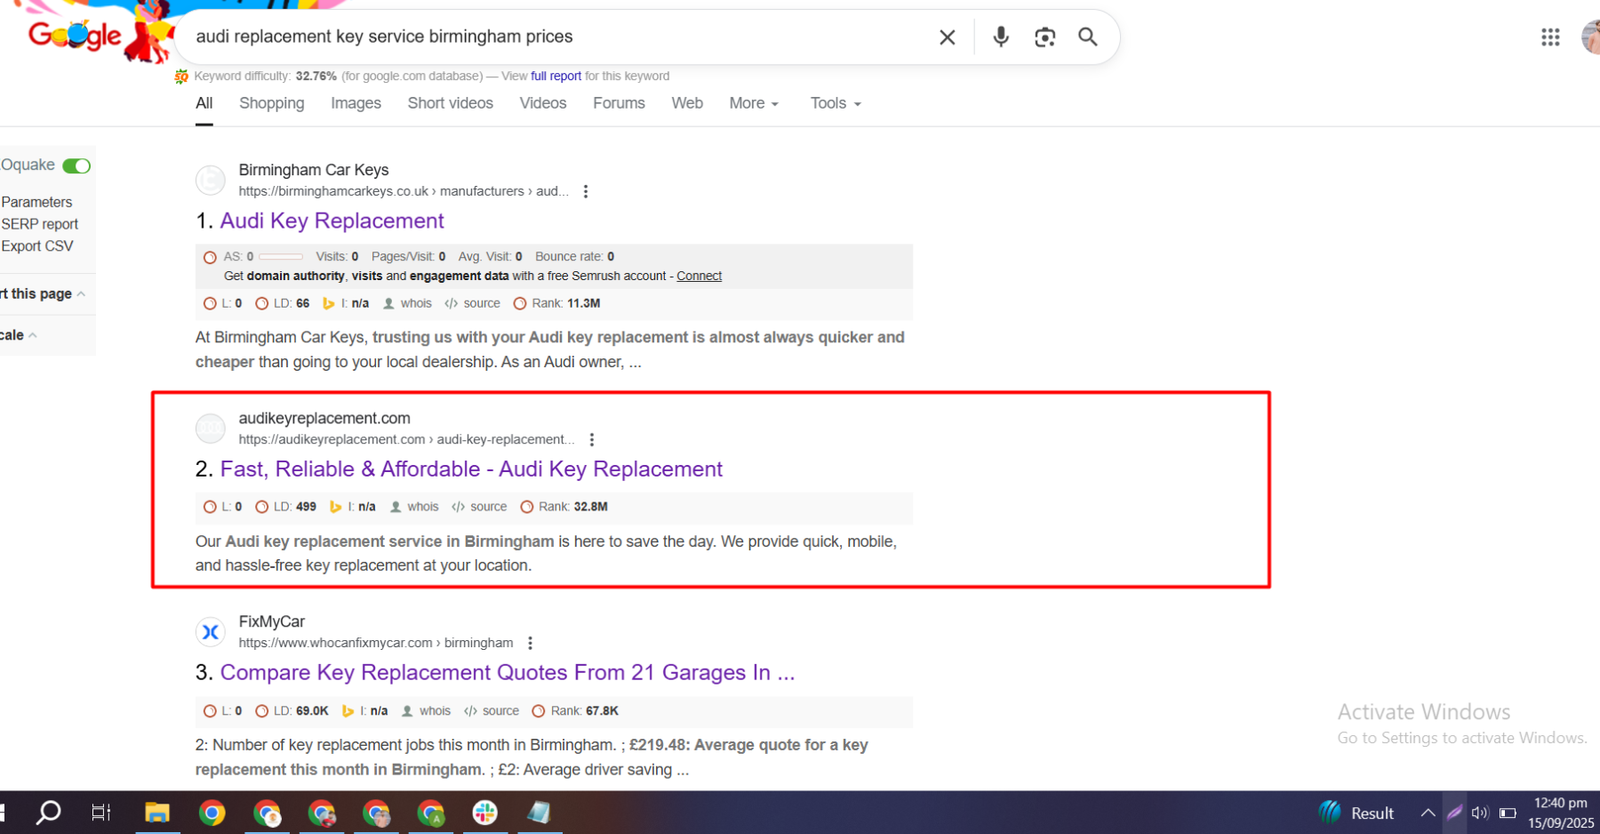Click into the Google search input field

(x=550, y=37)
